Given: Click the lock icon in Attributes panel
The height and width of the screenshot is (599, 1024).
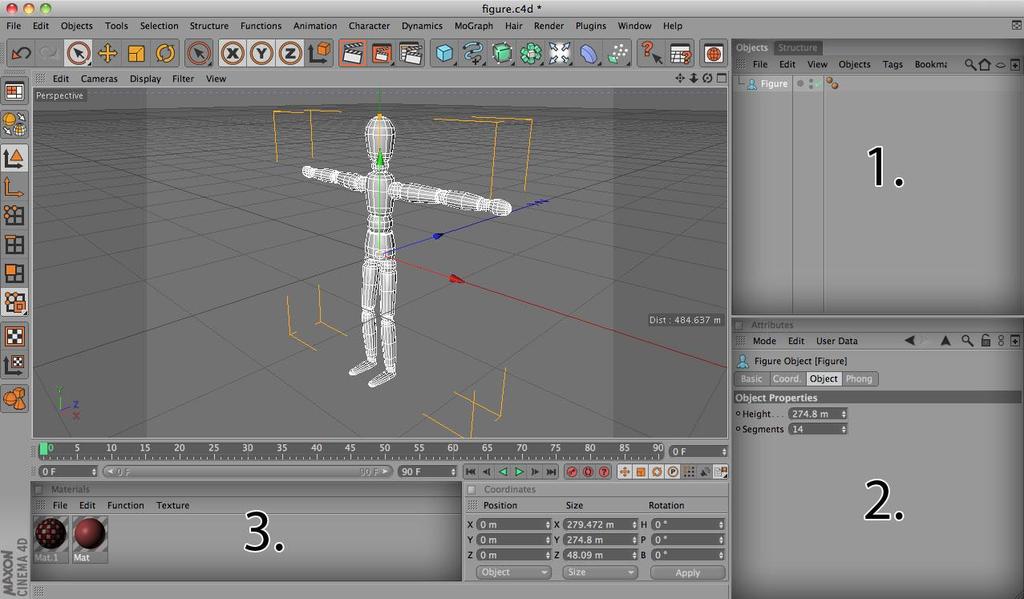Looking at the screenshot, I should [985, 340].
